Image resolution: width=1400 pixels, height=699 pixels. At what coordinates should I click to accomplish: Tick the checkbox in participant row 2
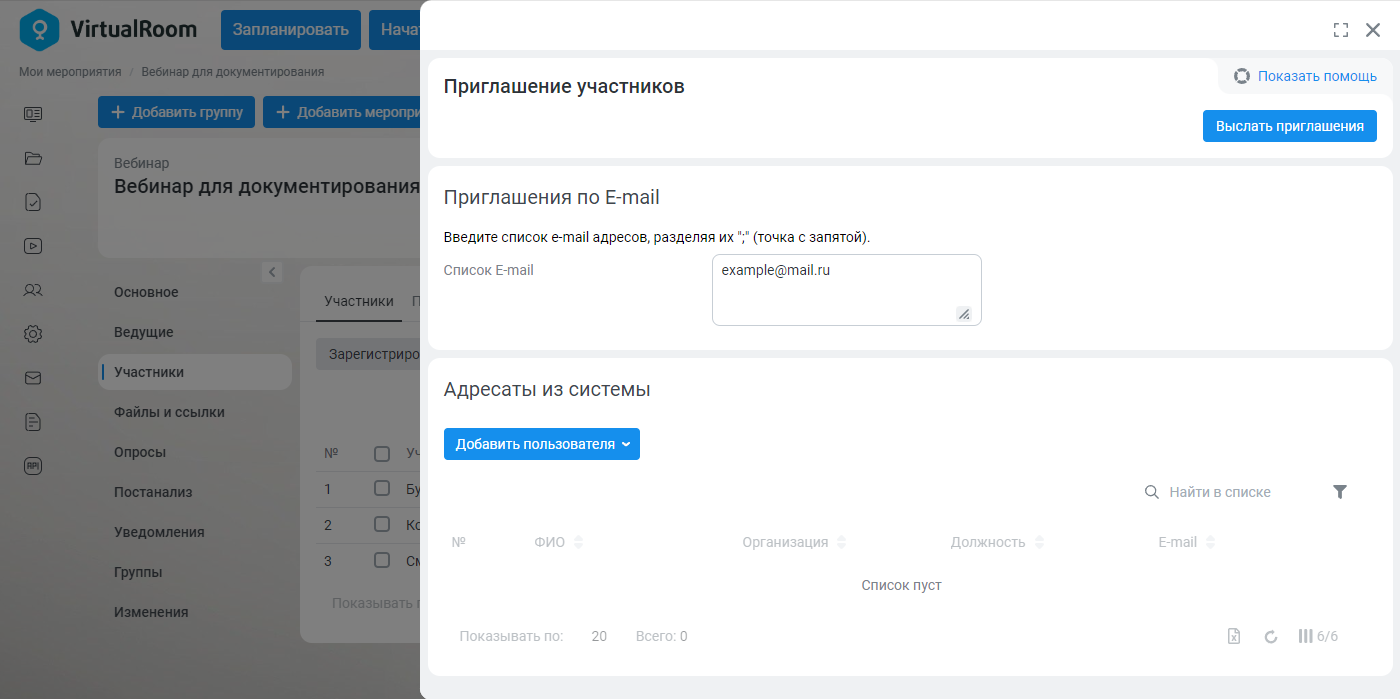pos(382,524)
